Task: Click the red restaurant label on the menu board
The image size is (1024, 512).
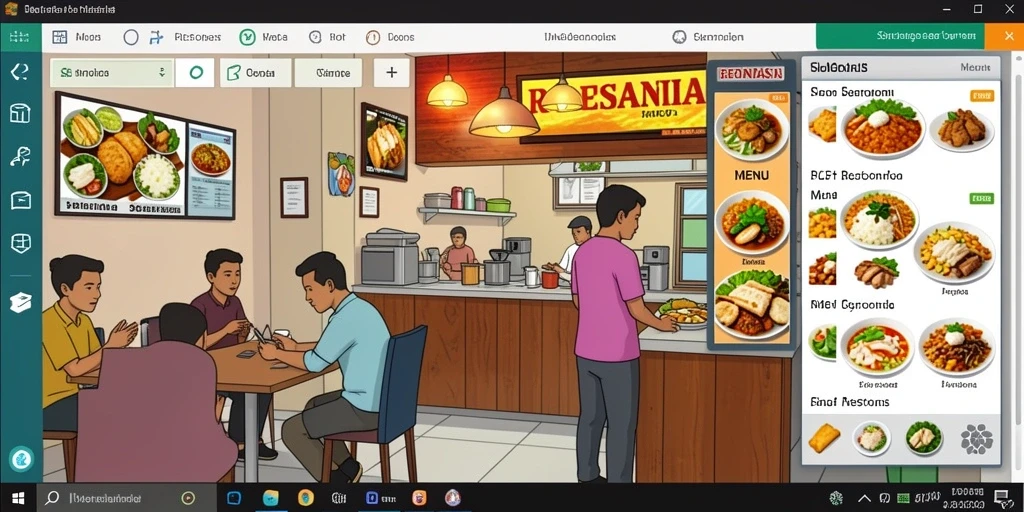Action: click(750, 74)
